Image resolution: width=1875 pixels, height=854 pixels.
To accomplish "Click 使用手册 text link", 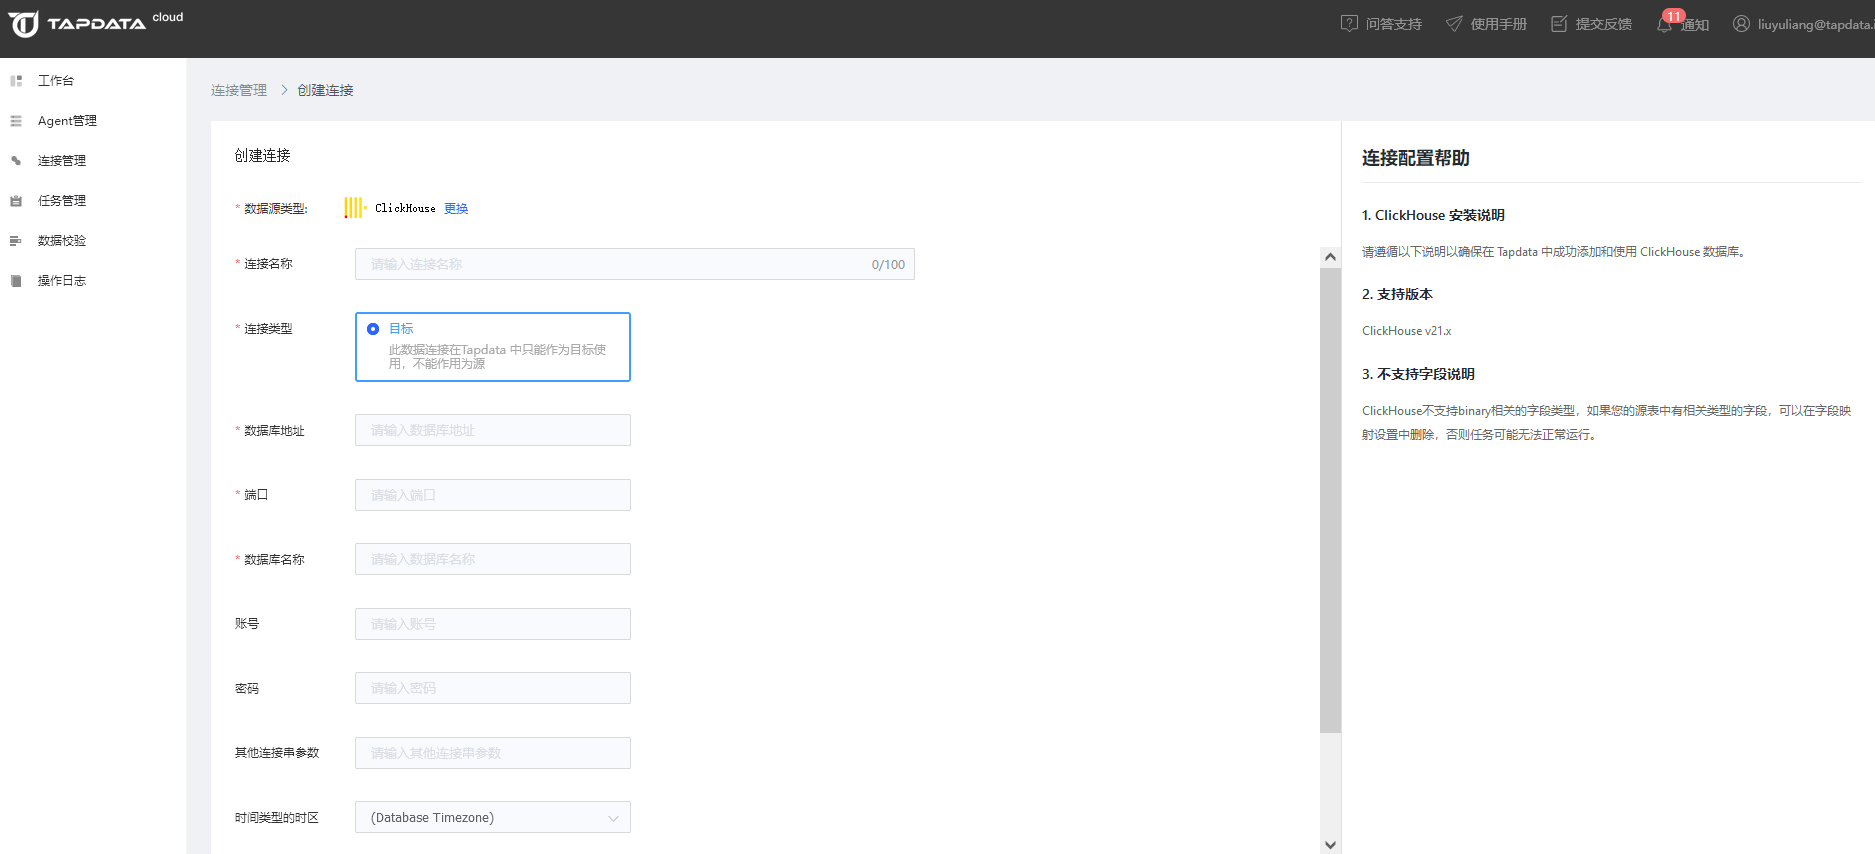I will click(x=1499, y=24).
